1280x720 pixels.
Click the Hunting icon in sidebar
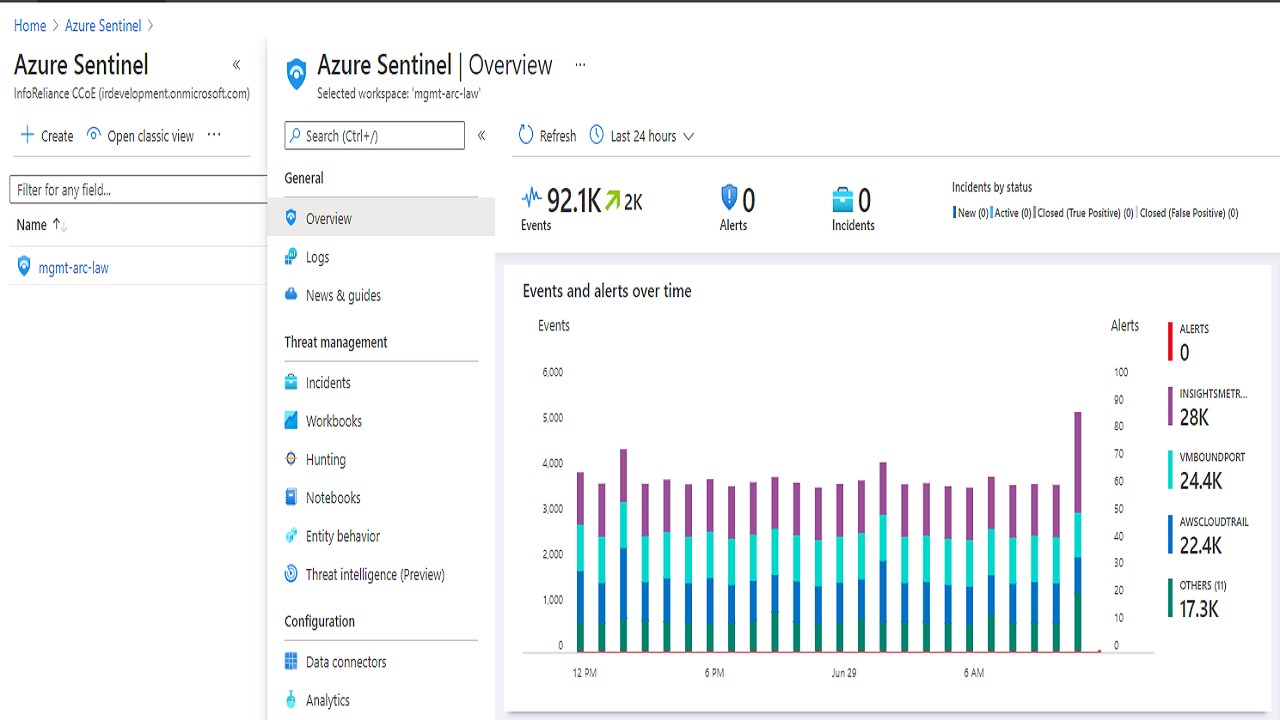click(291, 459)
